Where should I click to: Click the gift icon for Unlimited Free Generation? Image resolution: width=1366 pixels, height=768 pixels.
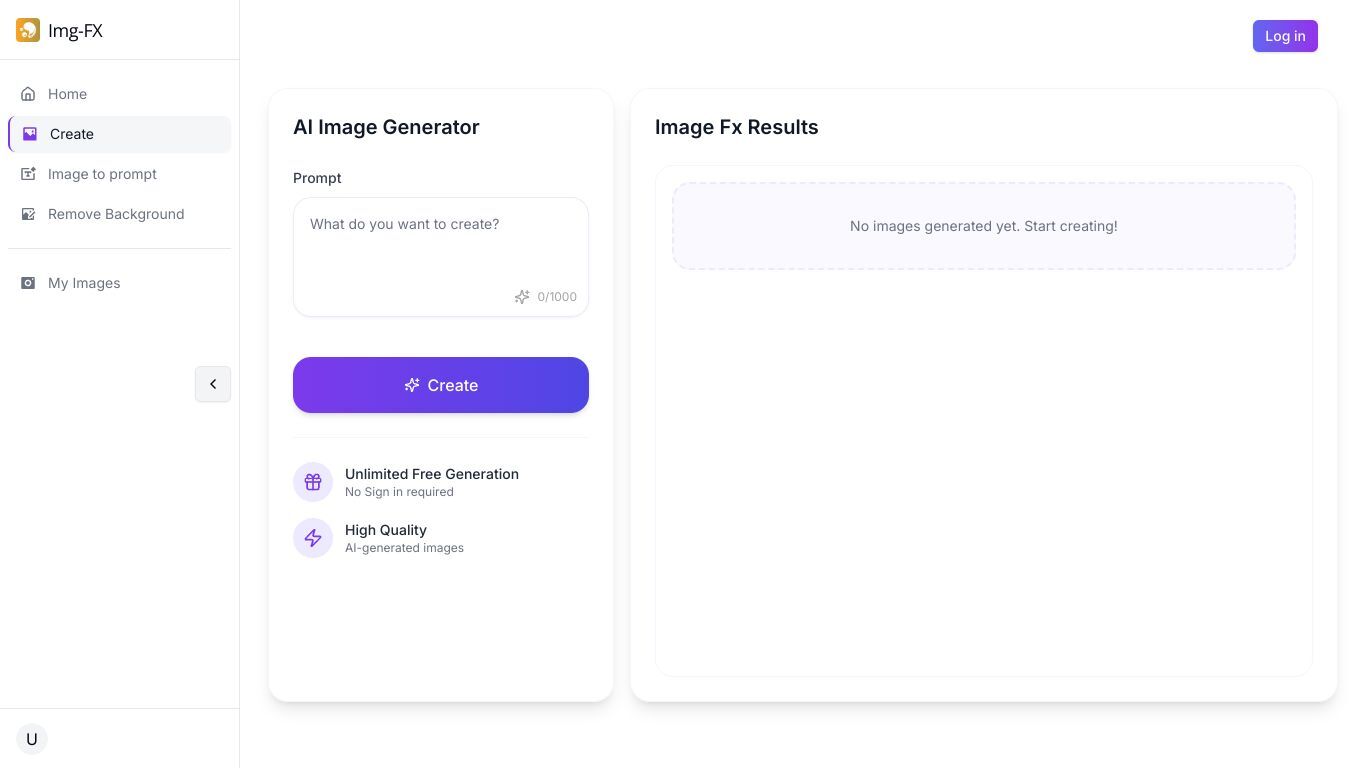[313, 482]
